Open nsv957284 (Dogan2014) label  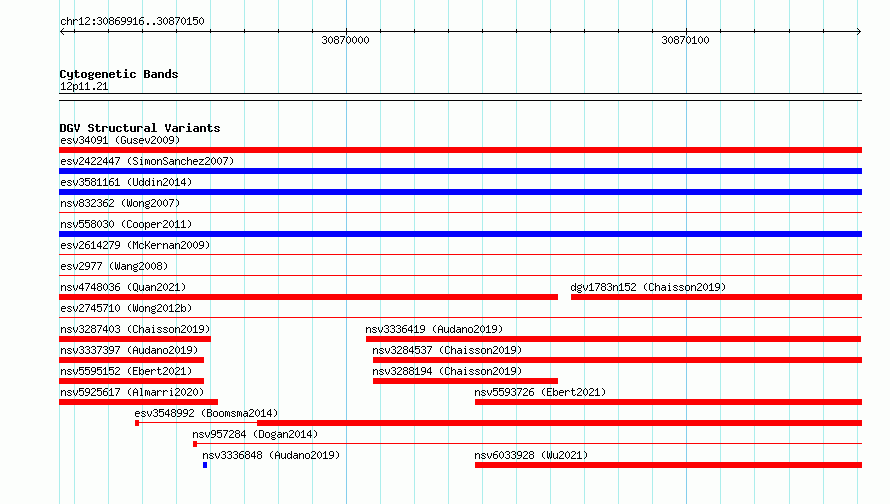click(255, 434)
